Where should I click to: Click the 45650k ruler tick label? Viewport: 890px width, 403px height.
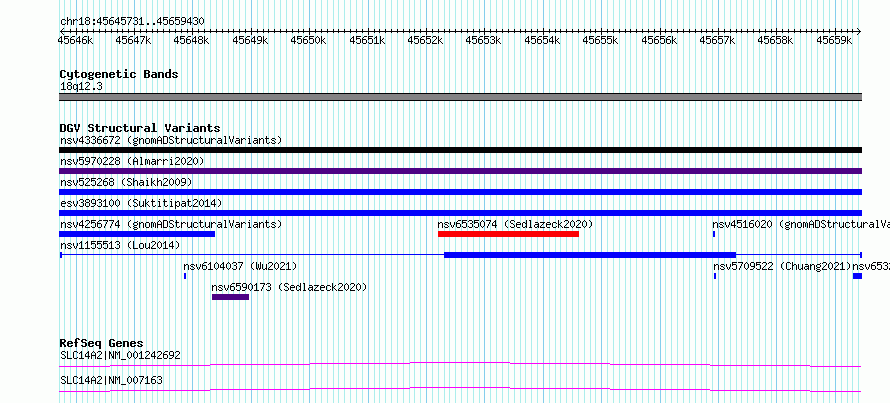pyautogui.click(x=308, y=40)
